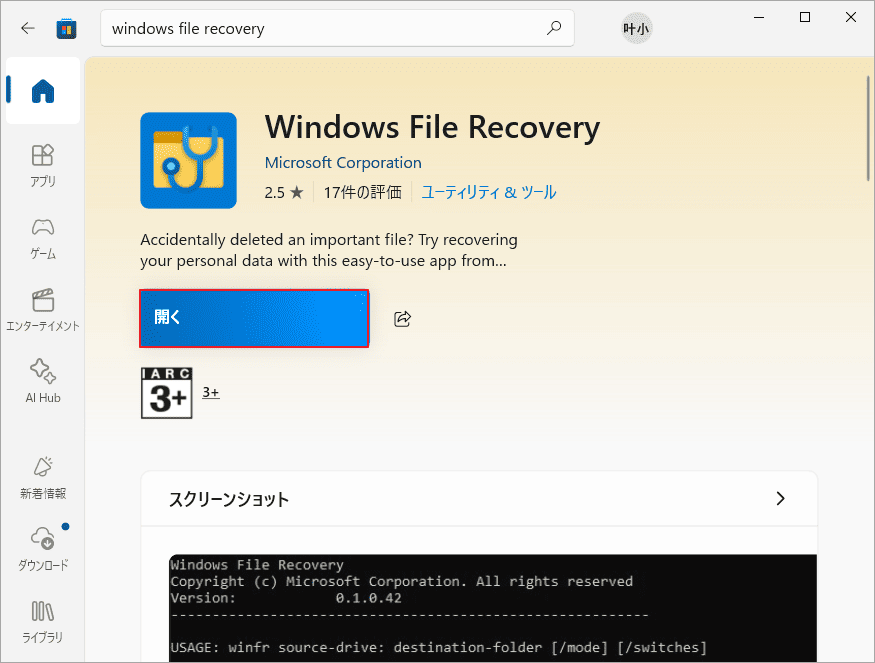The width and height of the screenshot is (875, 663).
Task: Open the AI Hub section
Action: (43, 382)
